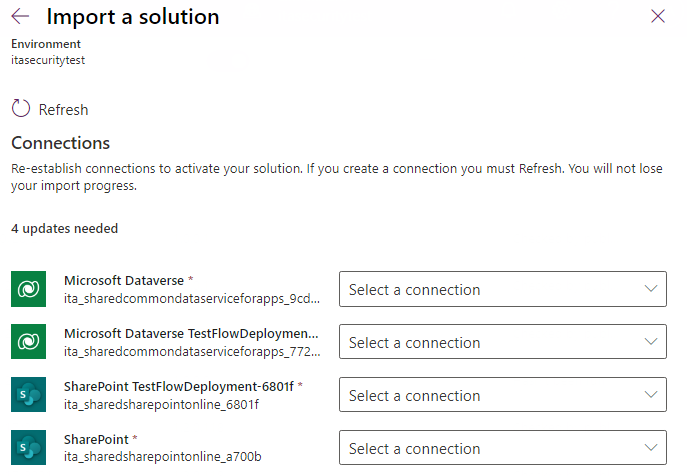Screen dimensions: 687x476
Task: Close the Import a solution panel
Action: pos(658,16)
